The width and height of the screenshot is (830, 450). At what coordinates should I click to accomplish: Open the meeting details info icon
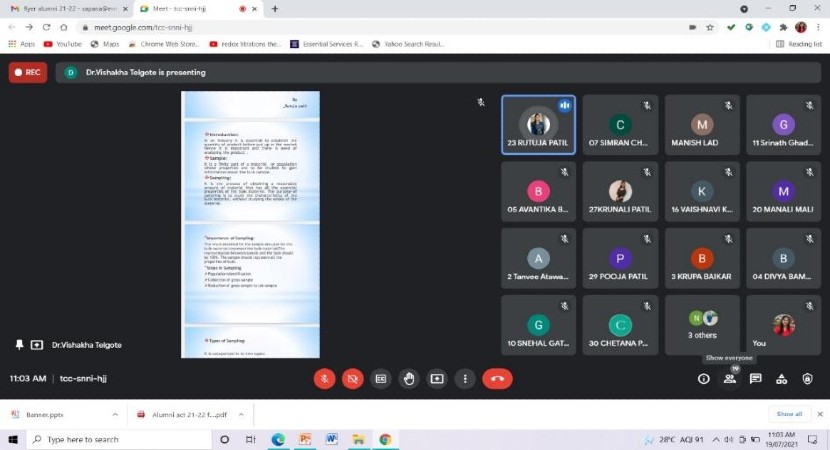coord(704,379)
